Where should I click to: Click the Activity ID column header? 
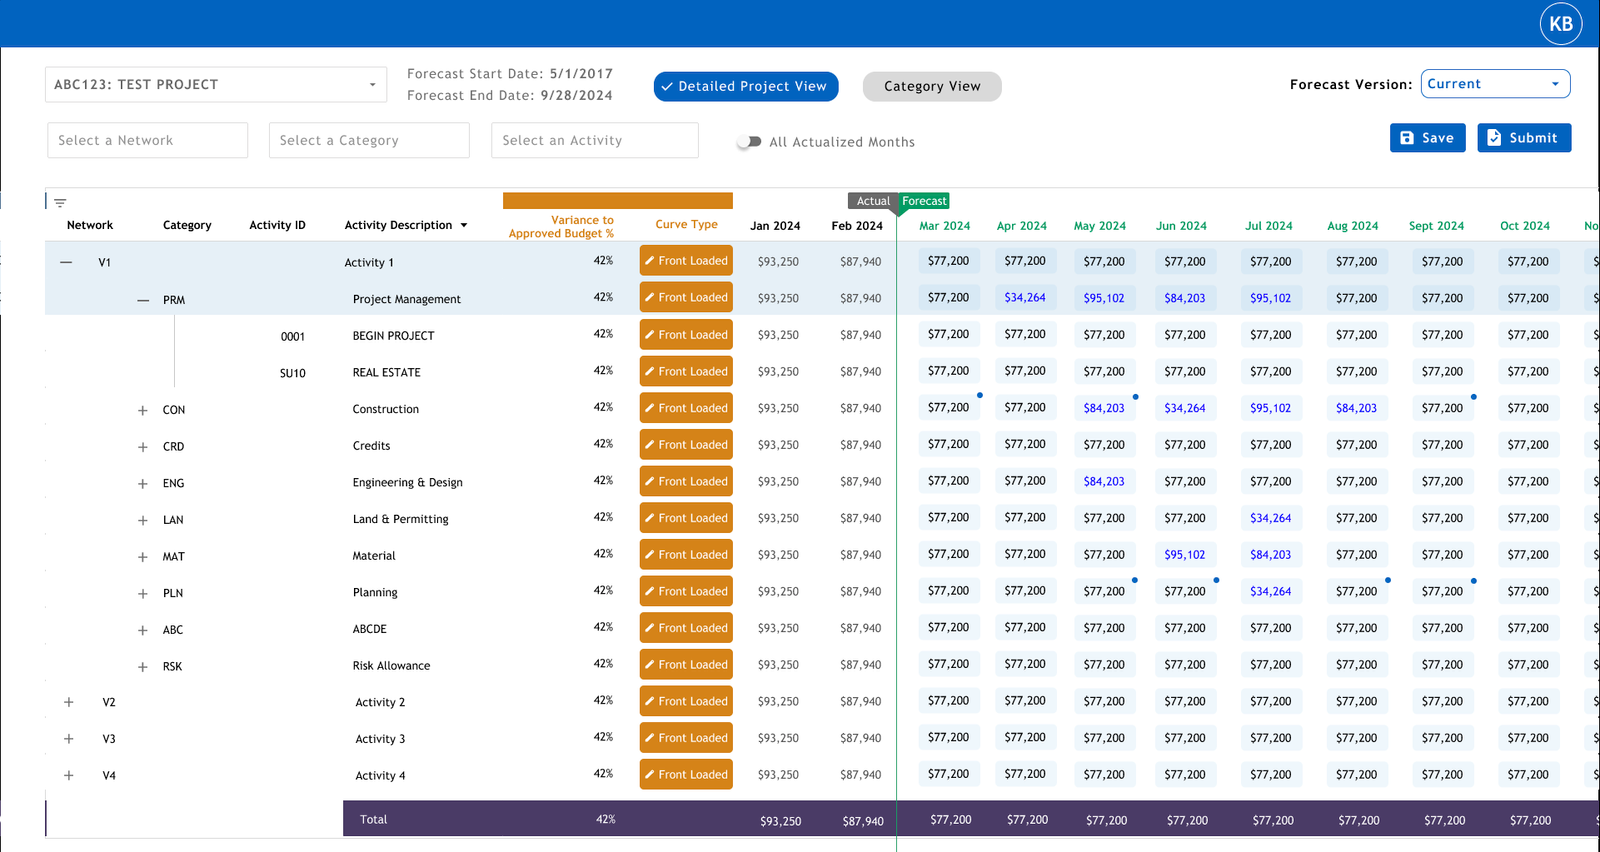pyautogui.click(x=277, y=225)
